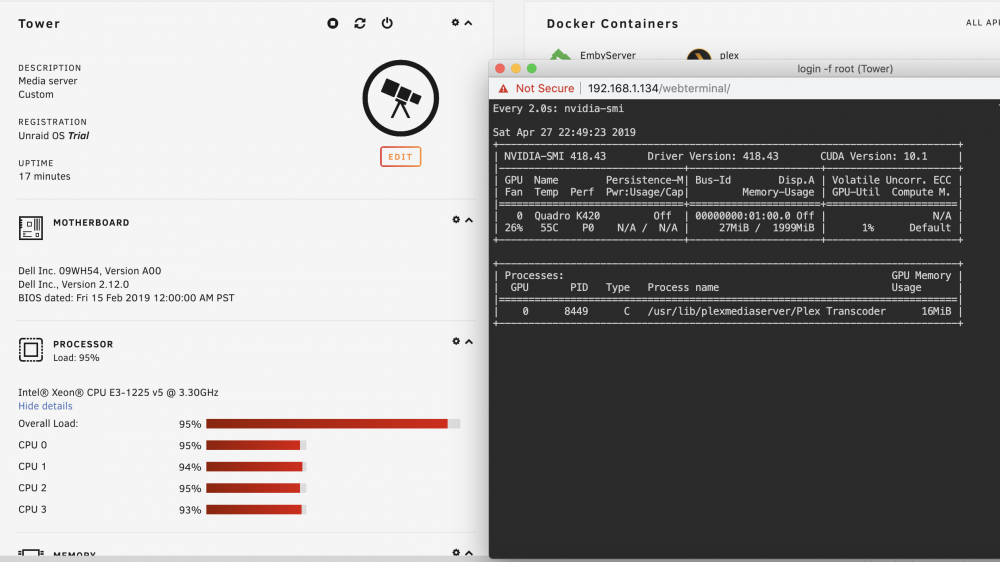Click the Quadro K420 GPU name in the terminal
The width and height of the screenshot is (1000, 562).
(566, 216)
